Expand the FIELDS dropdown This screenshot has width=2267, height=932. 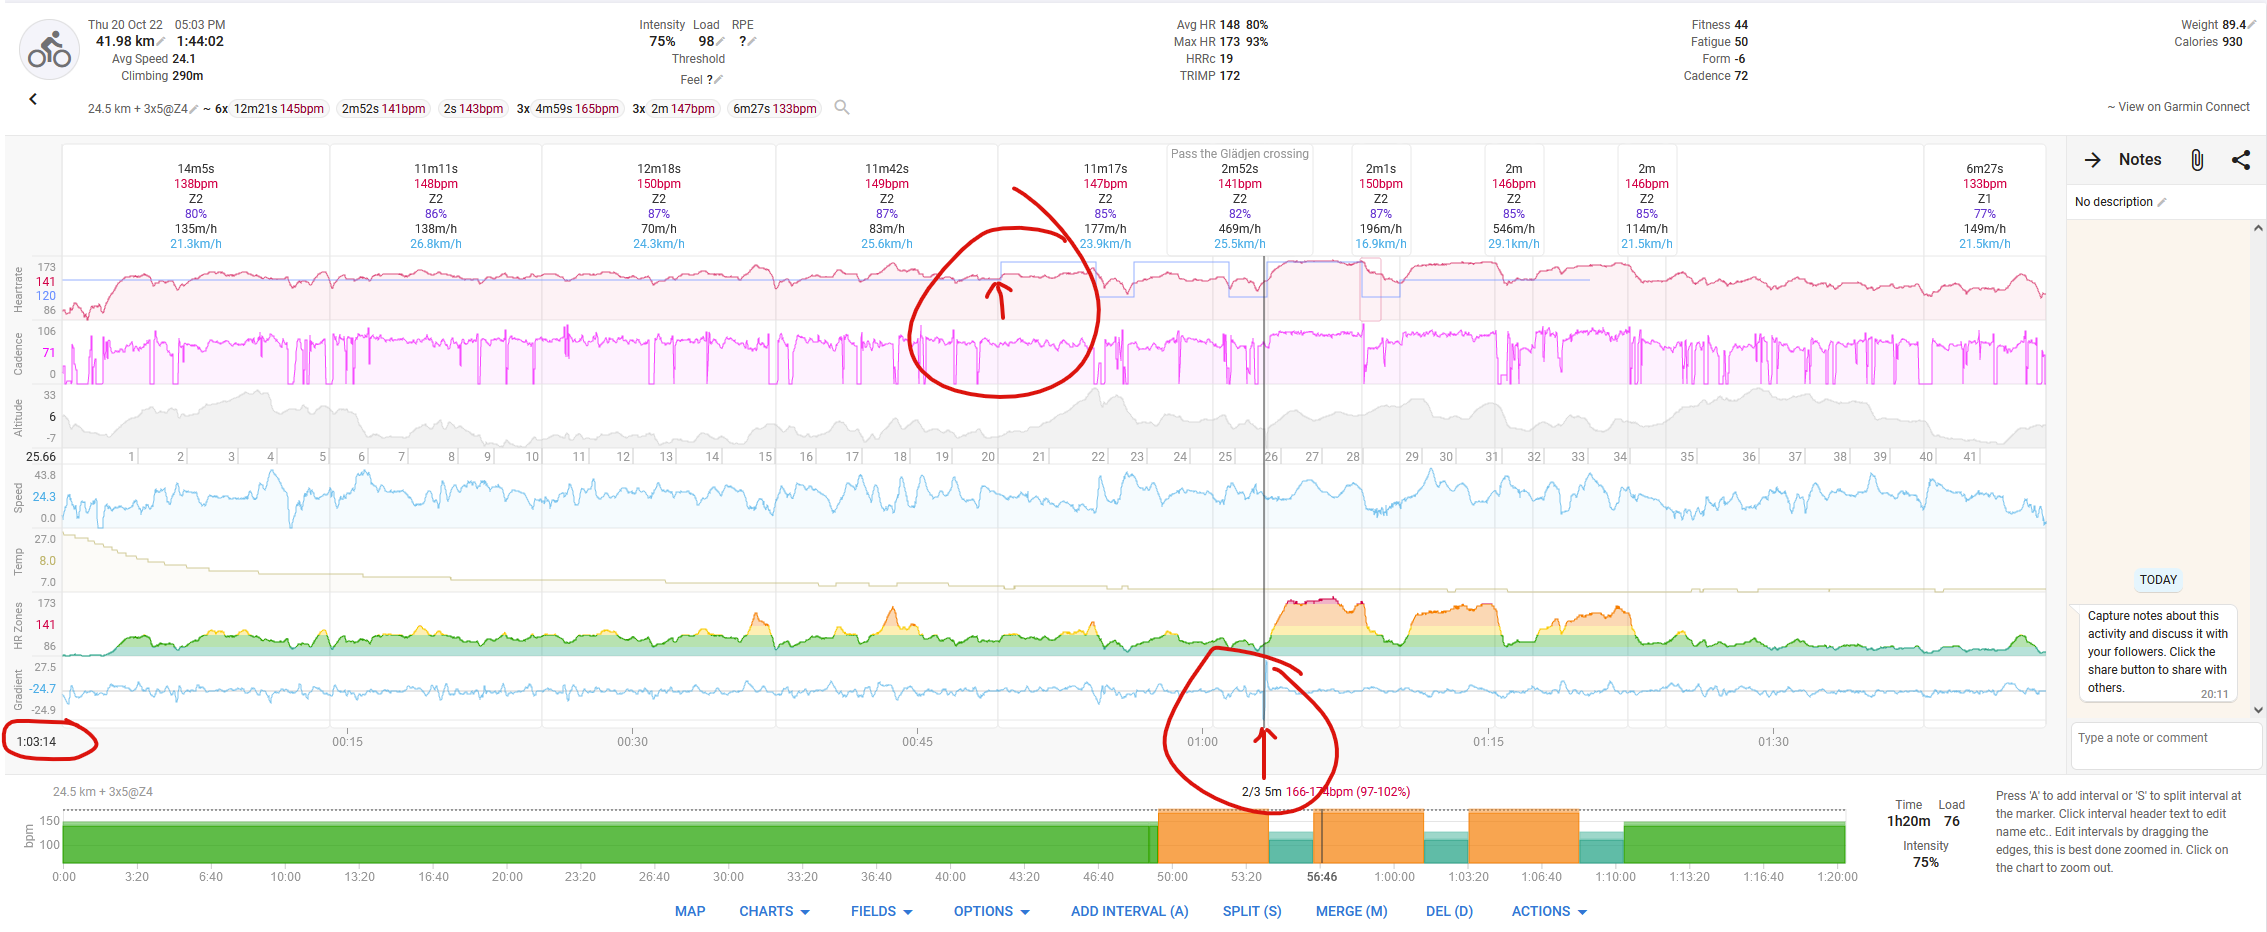[x=881, y=911]
